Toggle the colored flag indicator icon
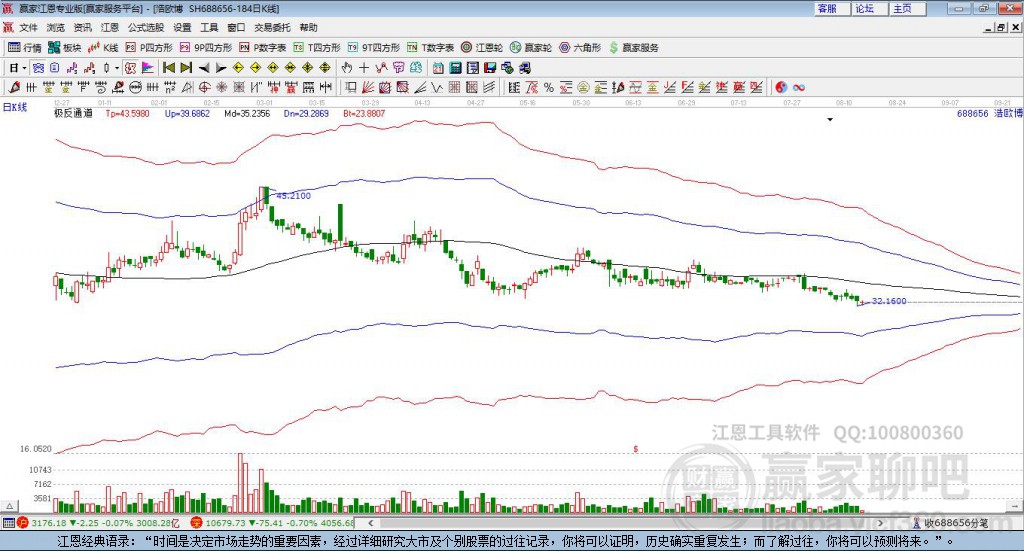 (x=148, y=68)
